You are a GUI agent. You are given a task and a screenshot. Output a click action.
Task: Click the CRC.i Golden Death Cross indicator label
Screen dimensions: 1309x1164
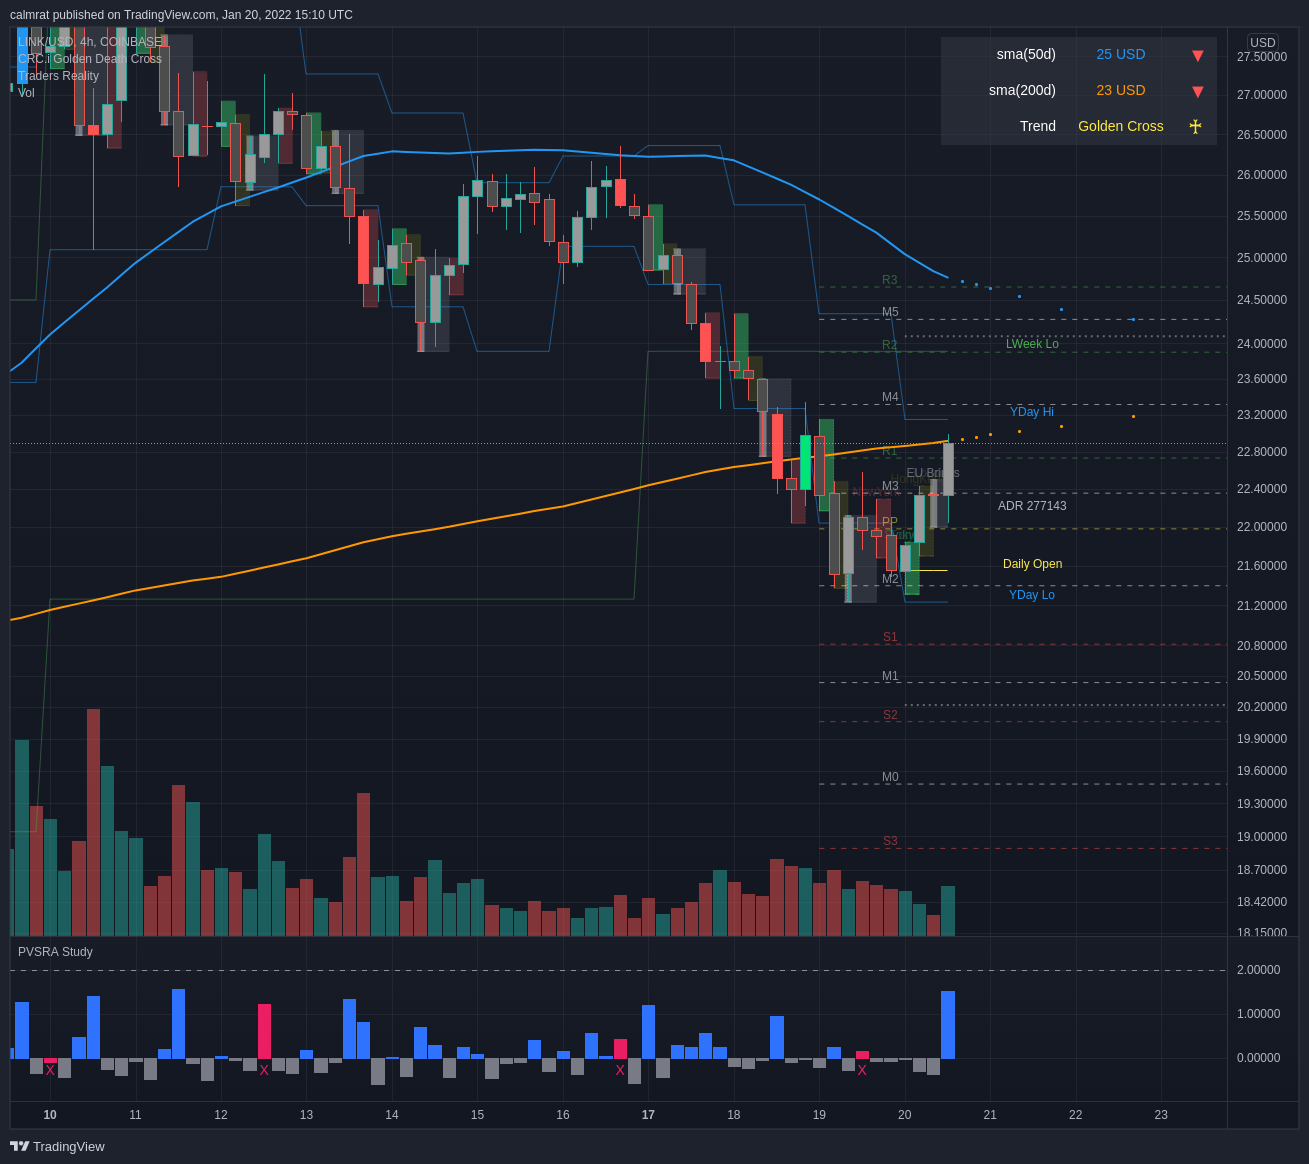click(x=90, y=59)
